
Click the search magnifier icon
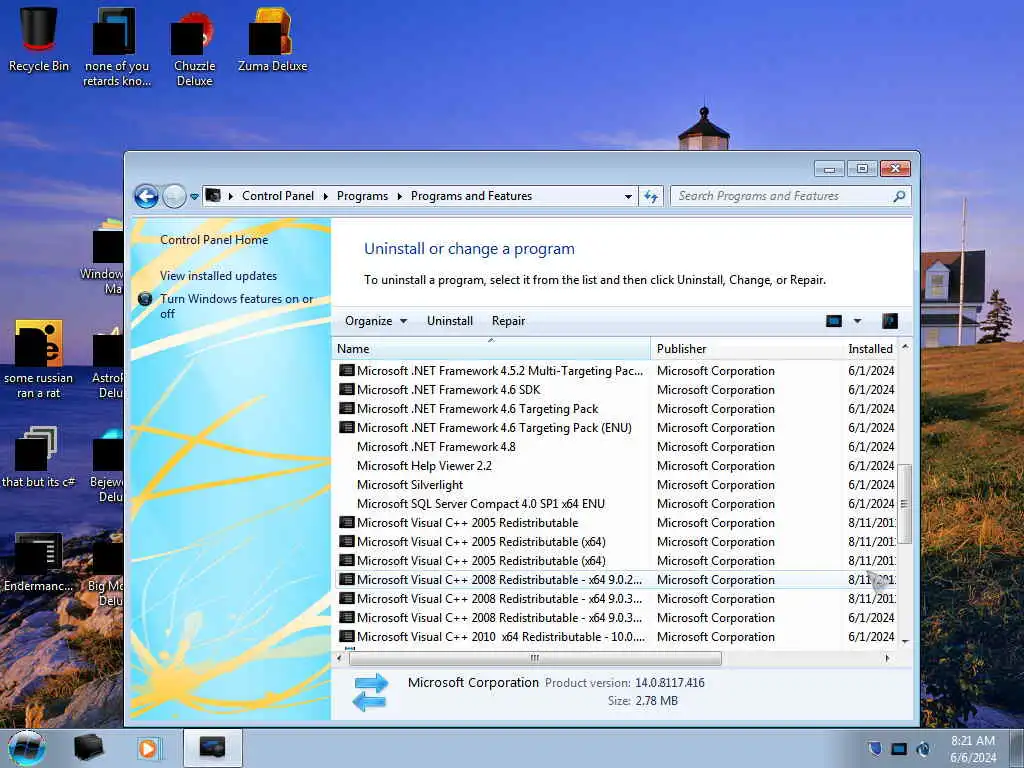899,196
